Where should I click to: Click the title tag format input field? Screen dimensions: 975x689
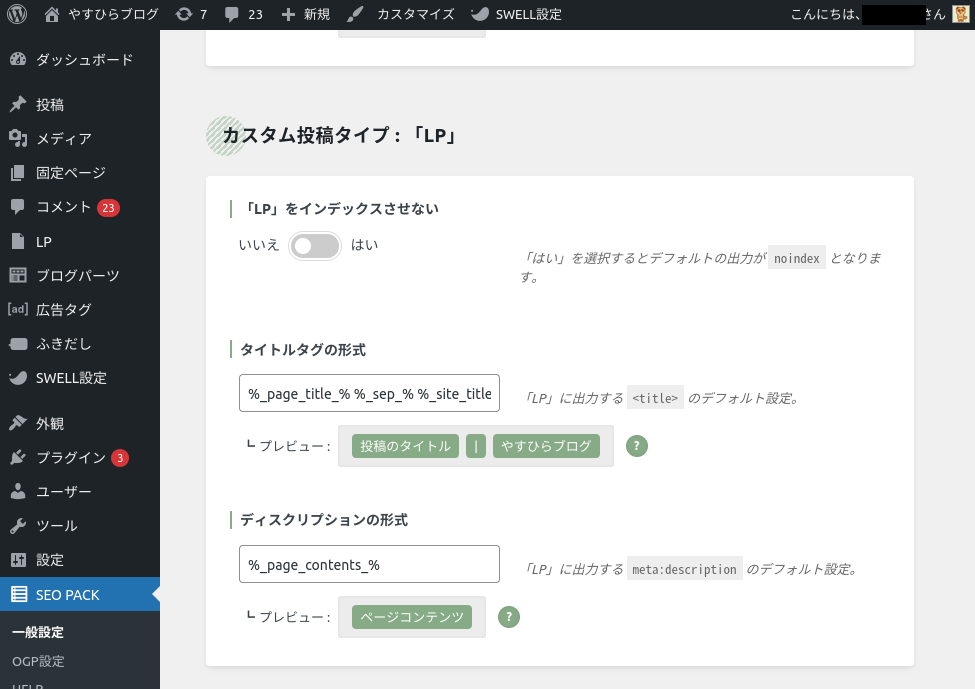369,394
